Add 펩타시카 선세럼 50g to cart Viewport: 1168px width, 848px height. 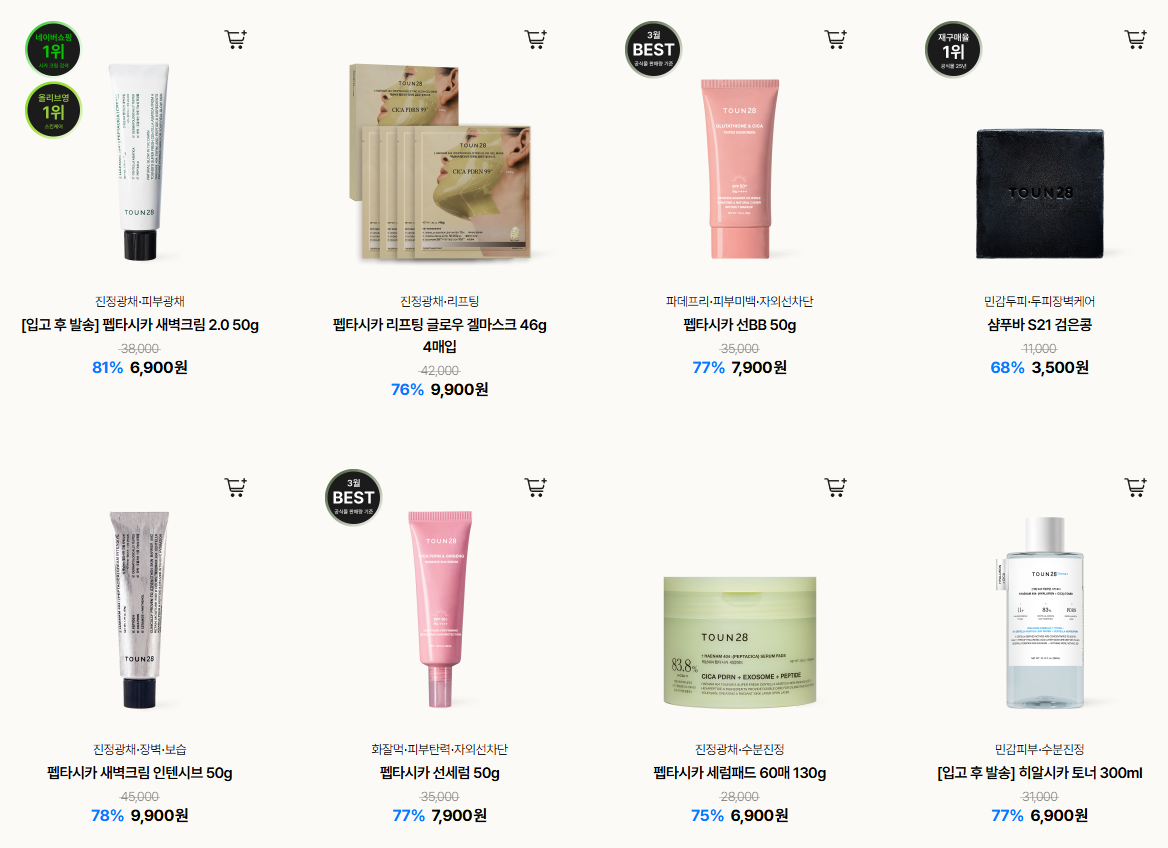click(536, 487)
